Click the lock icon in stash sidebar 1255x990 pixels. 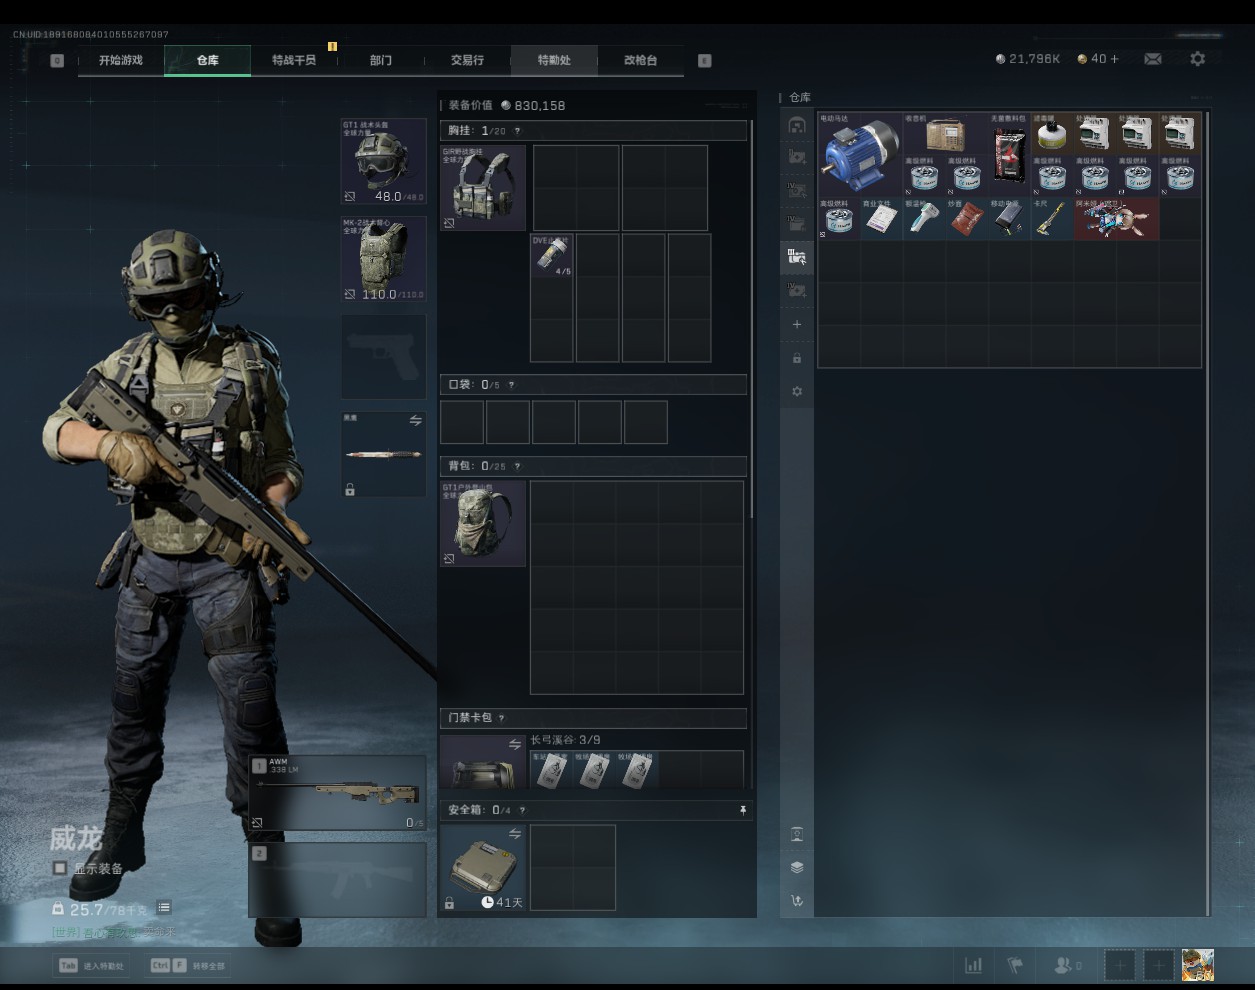[797, 358]
